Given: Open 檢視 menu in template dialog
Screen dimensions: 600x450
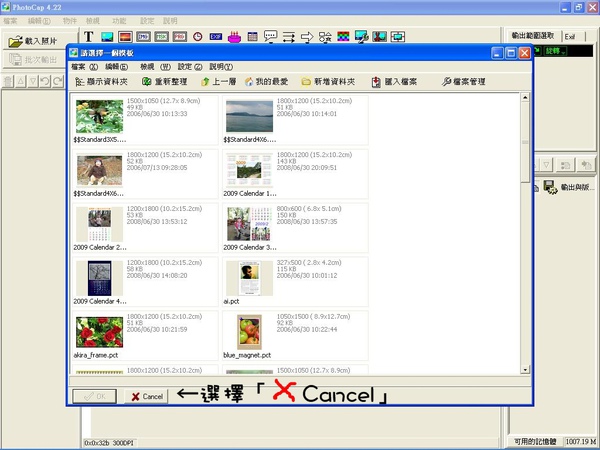Looking at the screenshot, I should pyautogui.click(x=155, y=67).
